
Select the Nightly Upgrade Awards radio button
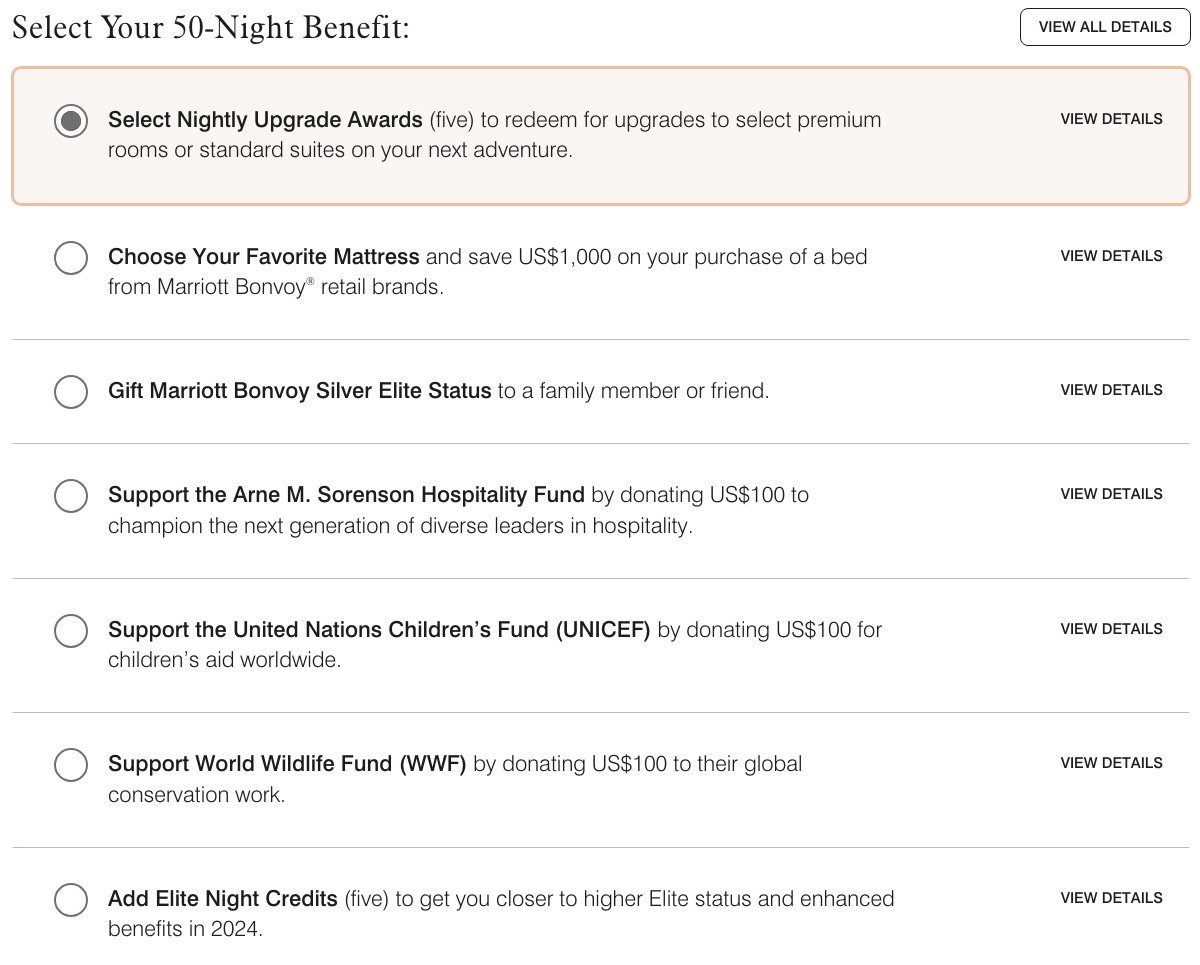click(x=71, y=121)
